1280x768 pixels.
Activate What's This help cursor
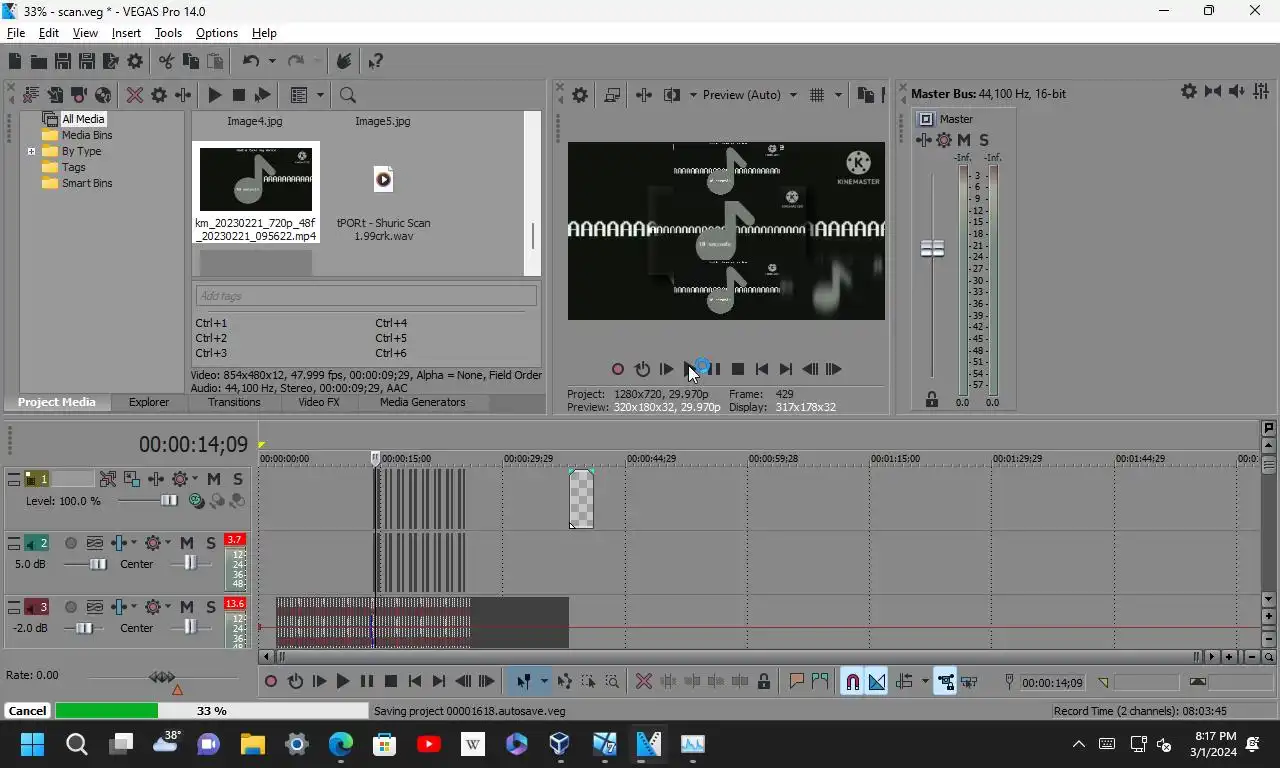[x=376, y=61]
